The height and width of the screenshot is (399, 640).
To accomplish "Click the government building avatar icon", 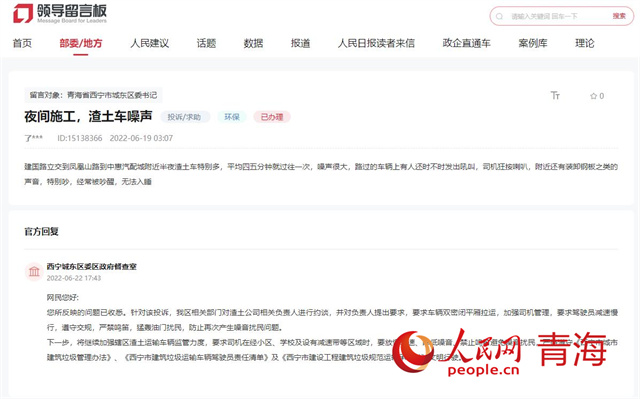I will click(x=34, y=271).
